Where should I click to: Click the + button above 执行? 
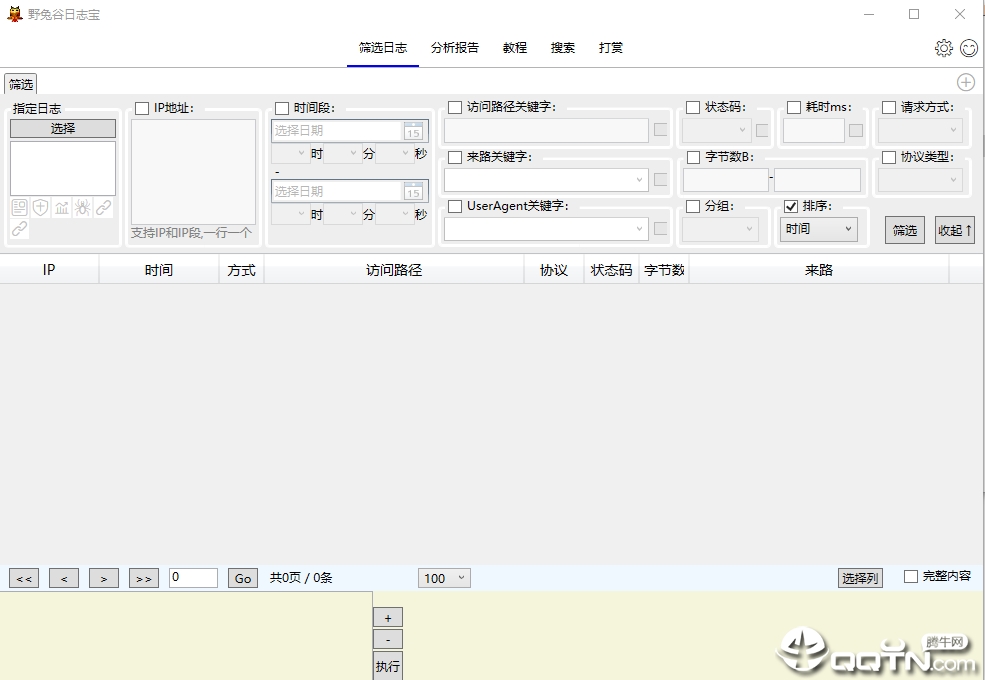388,618
